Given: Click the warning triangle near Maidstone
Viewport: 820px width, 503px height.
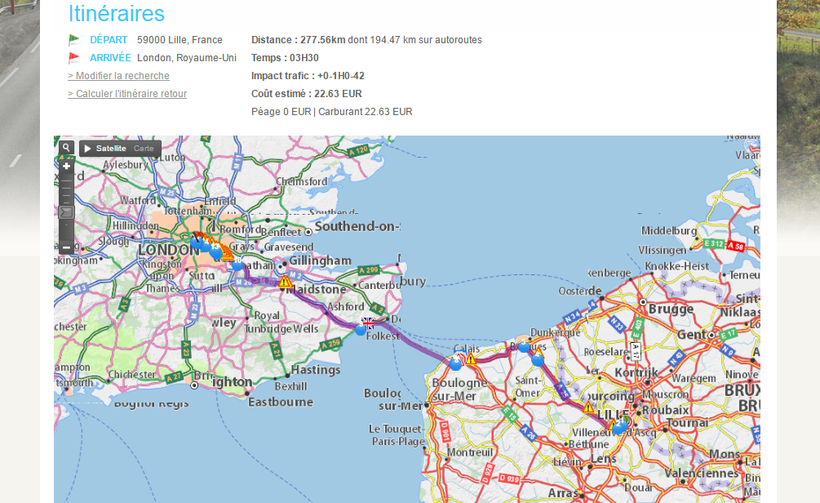Looking at the screenshot, I should 285,283.
